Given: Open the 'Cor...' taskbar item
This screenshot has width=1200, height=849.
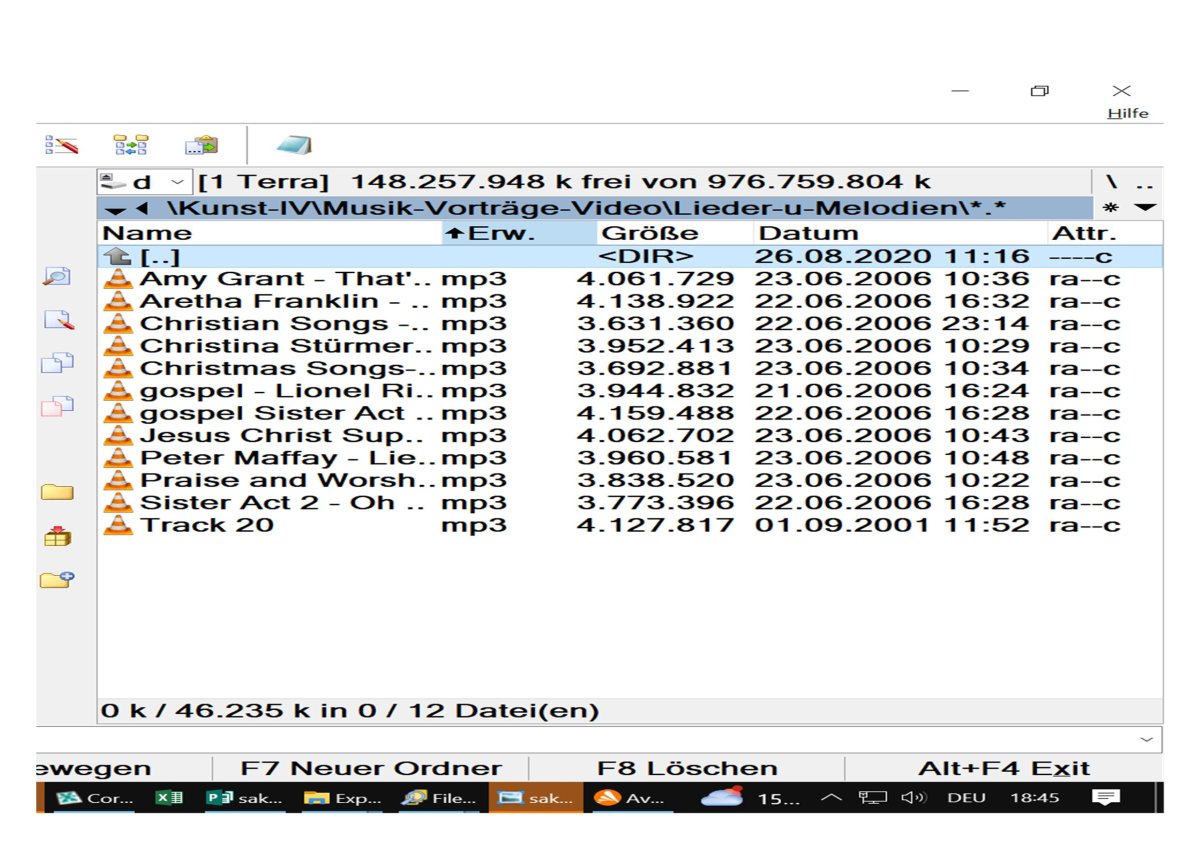Looking at the screenshot, I should point(96,798).
